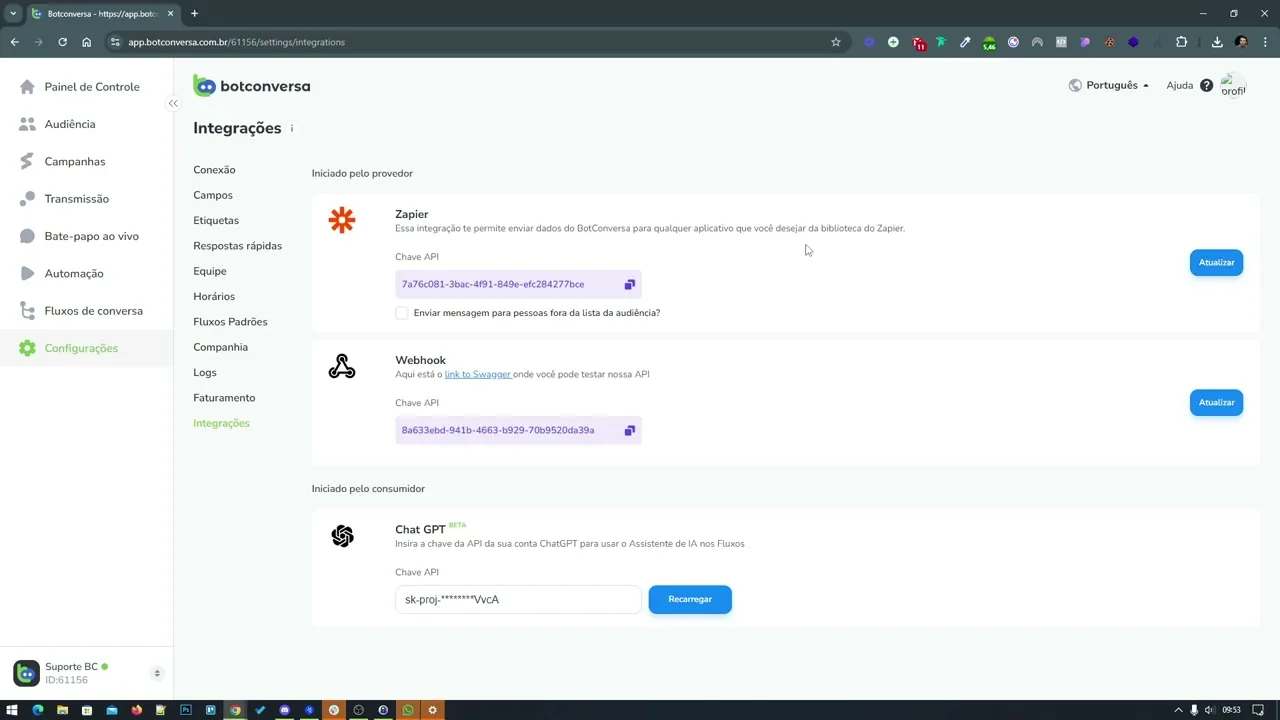
Task: Reload the browser page
Action: pyautogui.click(x=62, y=42)
